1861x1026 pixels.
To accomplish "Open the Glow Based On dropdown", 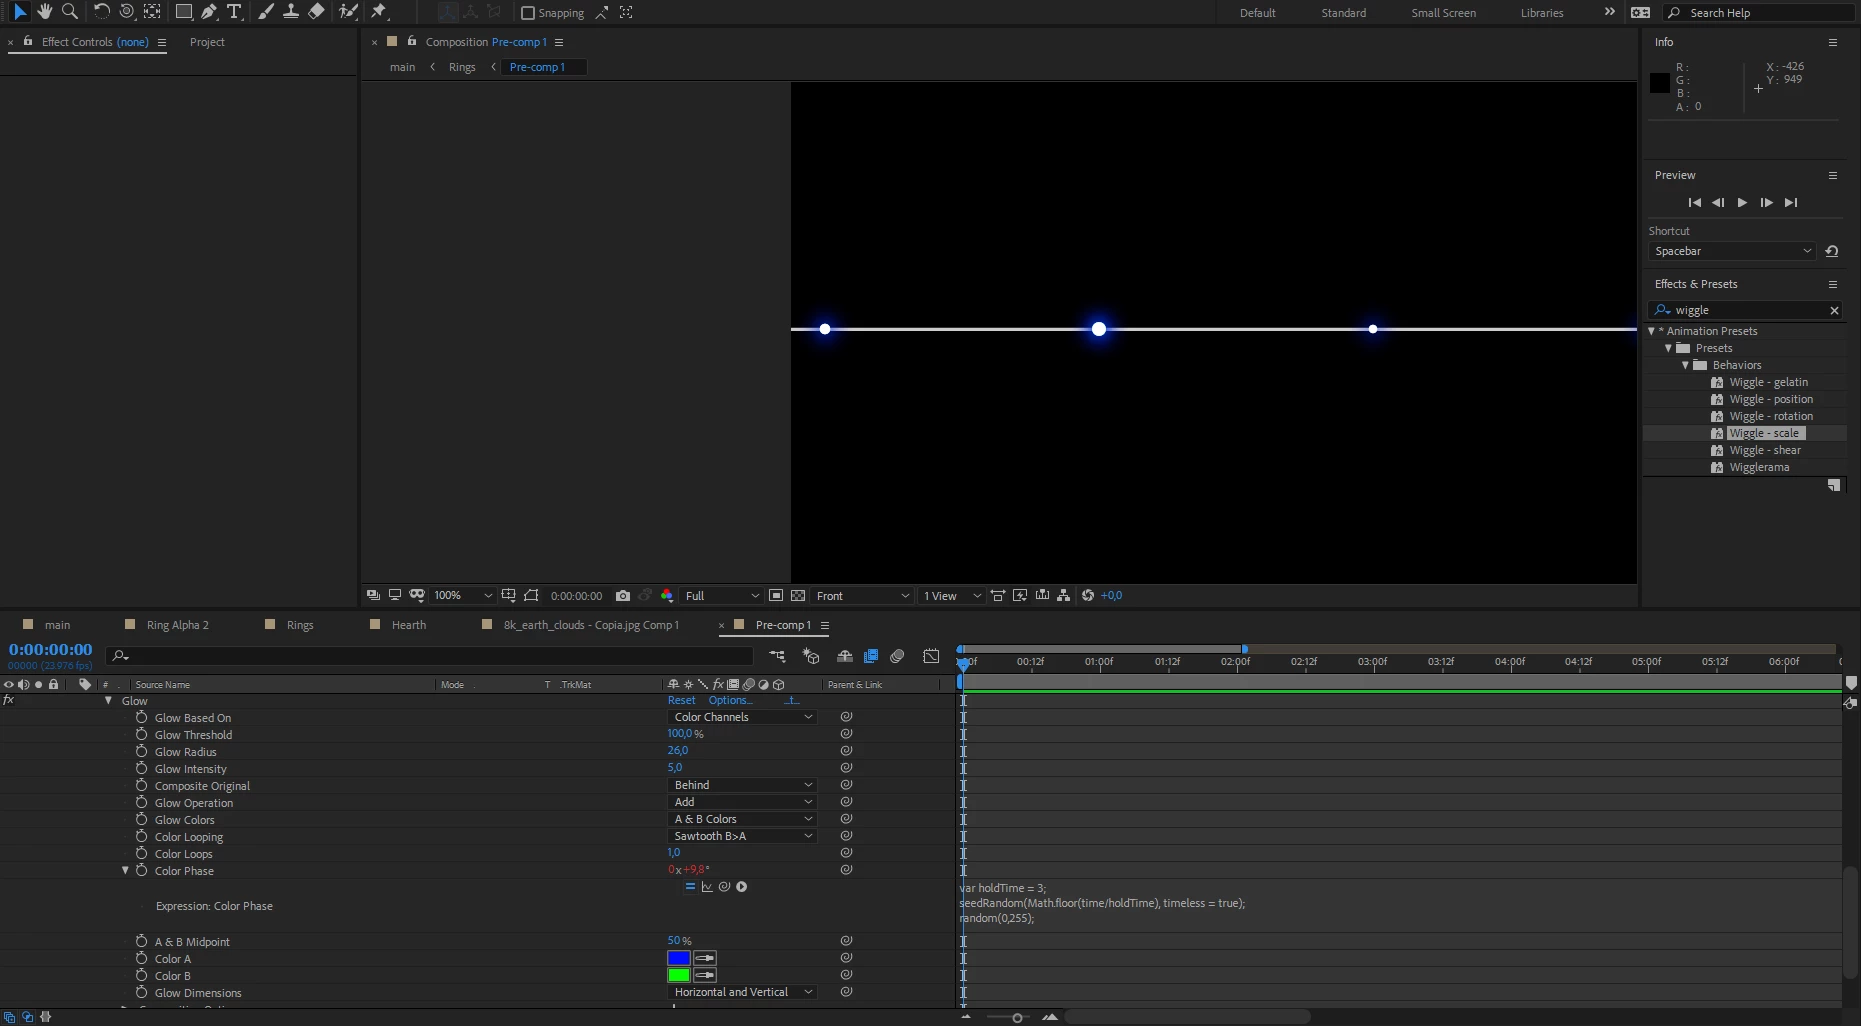I will coord(742,717).
